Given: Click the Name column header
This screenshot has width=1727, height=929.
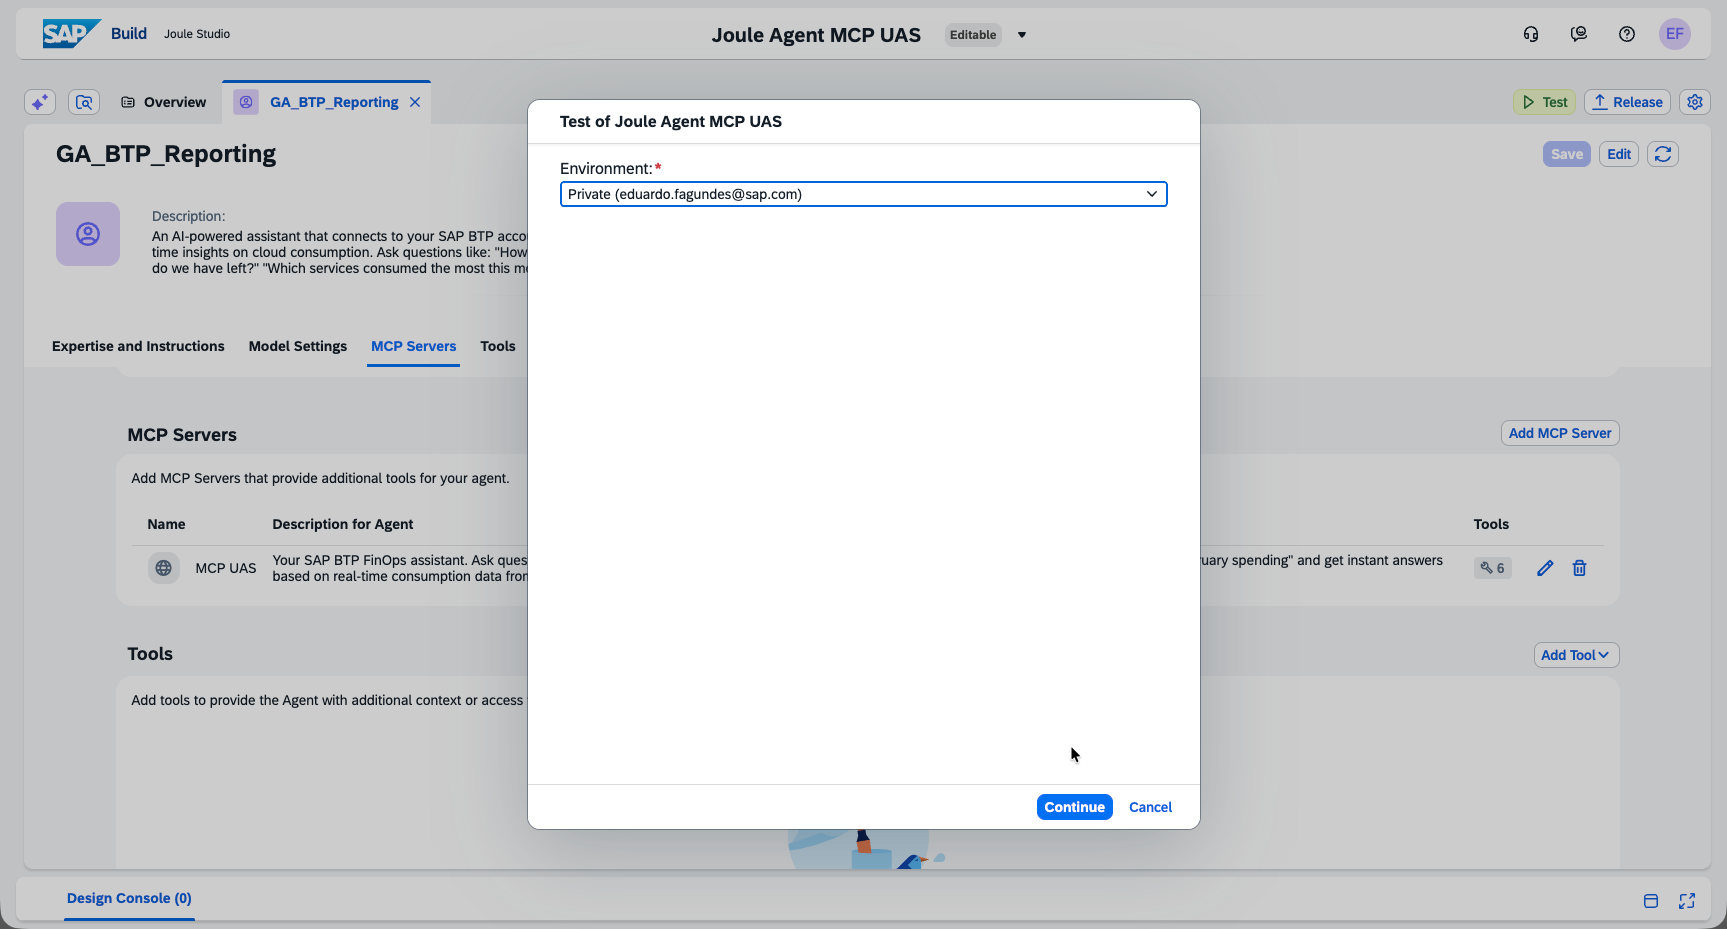Looking at the screenshot, I should coord(166,524).
